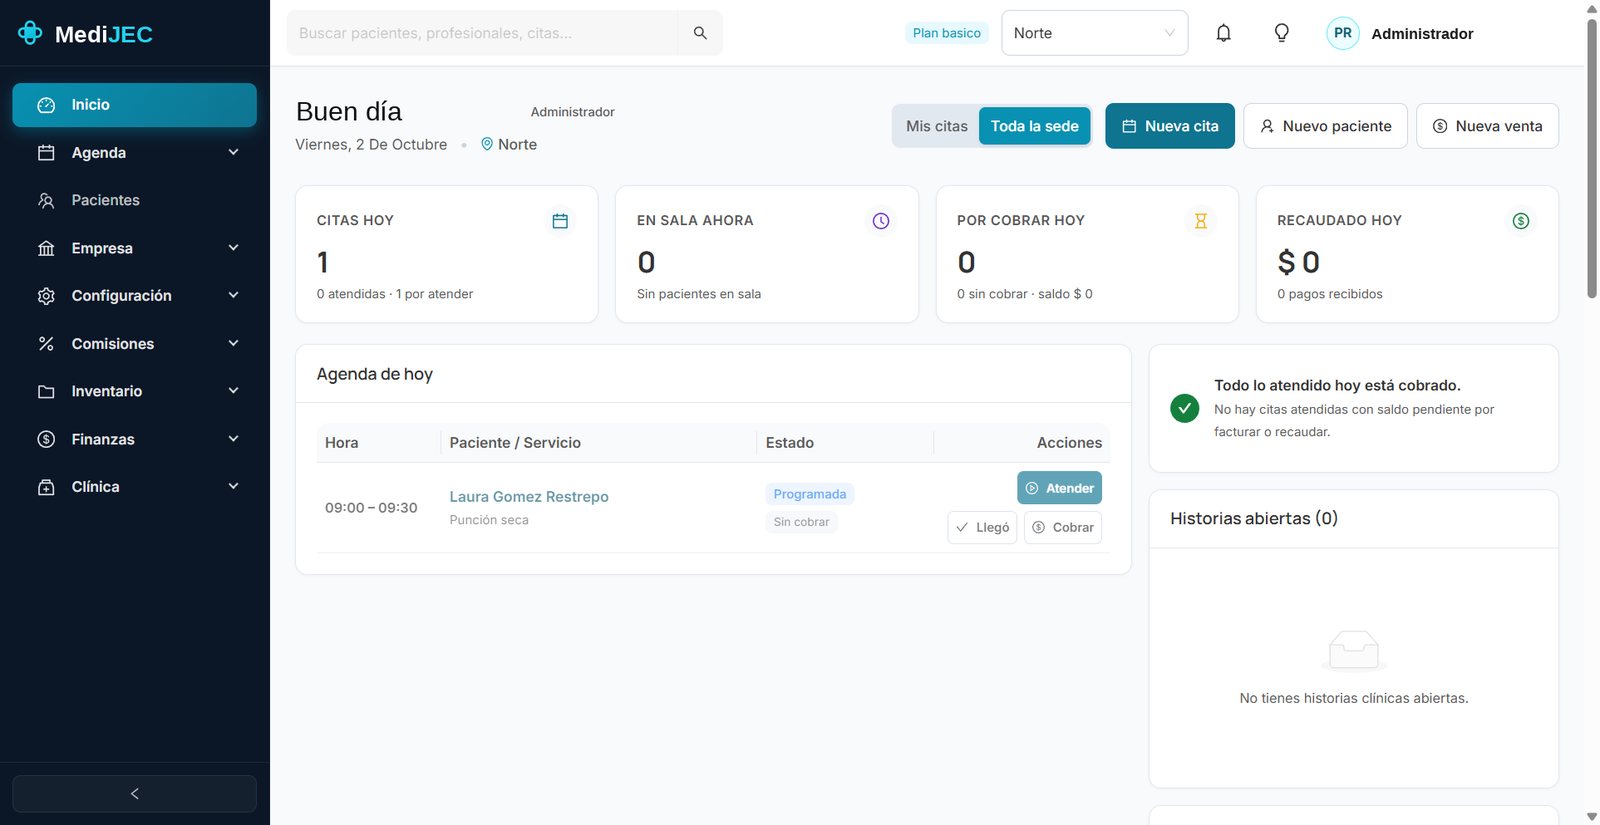Screen dimensions: 1600x825
Task: Expand the Agenda menu chevron
Action: point(233,152)
